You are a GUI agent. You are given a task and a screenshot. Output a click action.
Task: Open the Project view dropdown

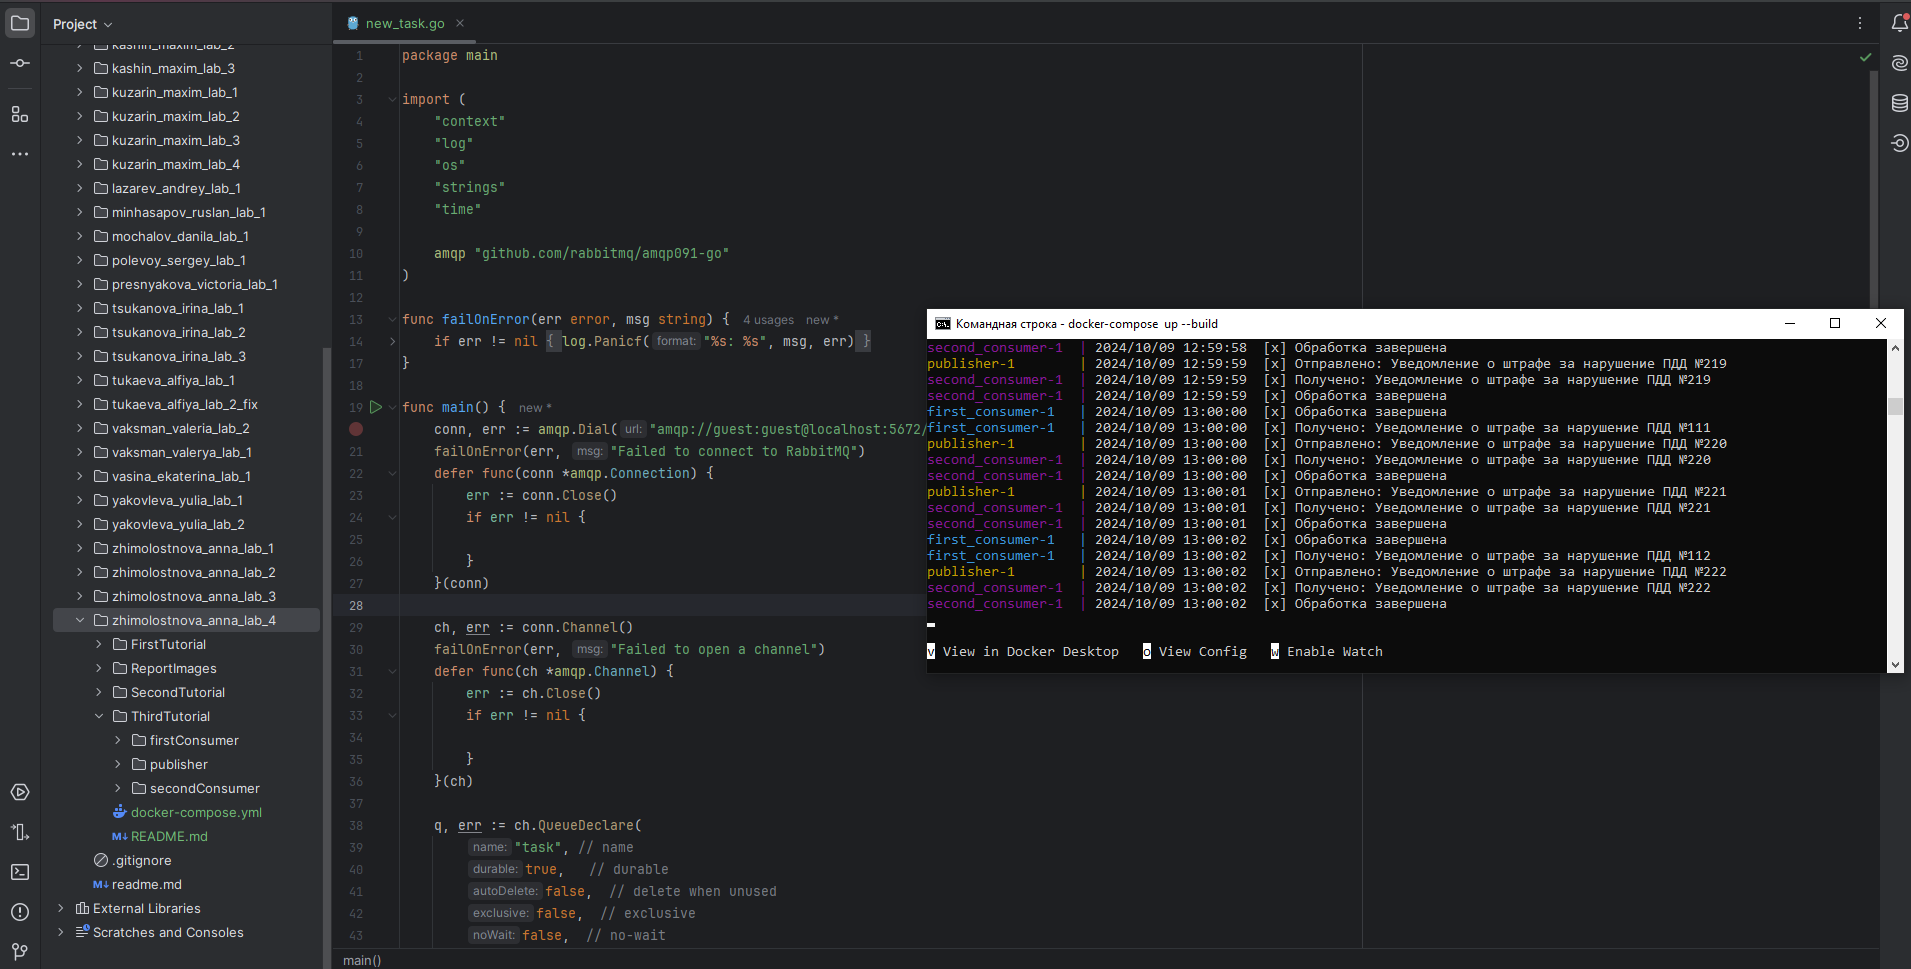(83, 24)
